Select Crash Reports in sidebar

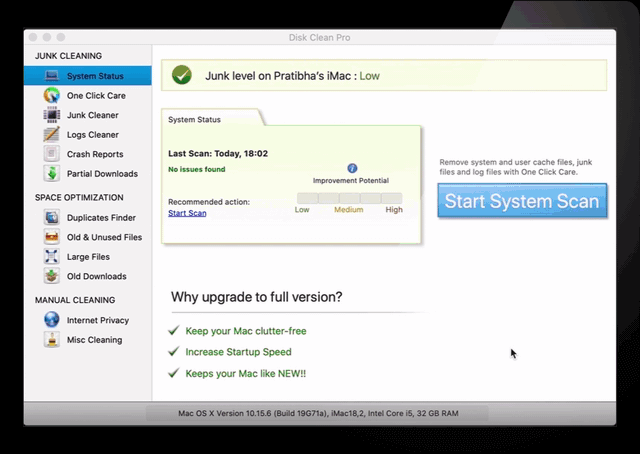(88, 154)
